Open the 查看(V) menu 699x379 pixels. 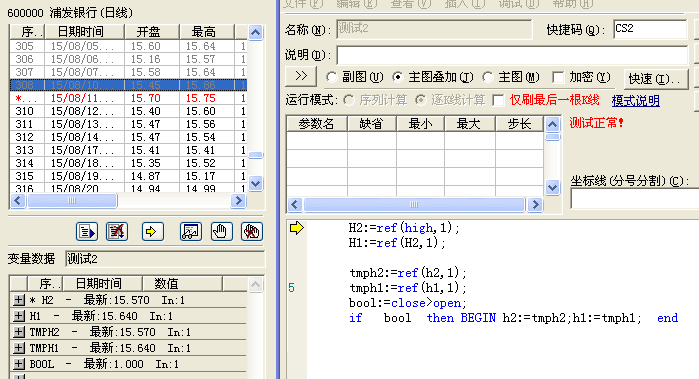(x=411, y=4)
